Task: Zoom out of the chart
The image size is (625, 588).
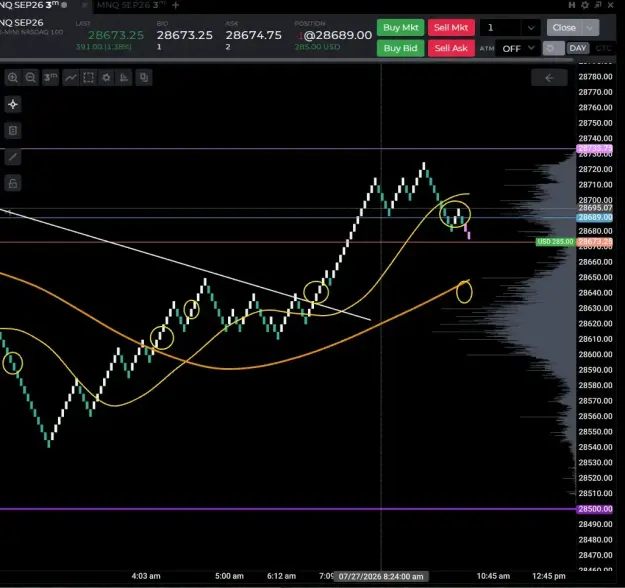Action: [x=30, y=78]
